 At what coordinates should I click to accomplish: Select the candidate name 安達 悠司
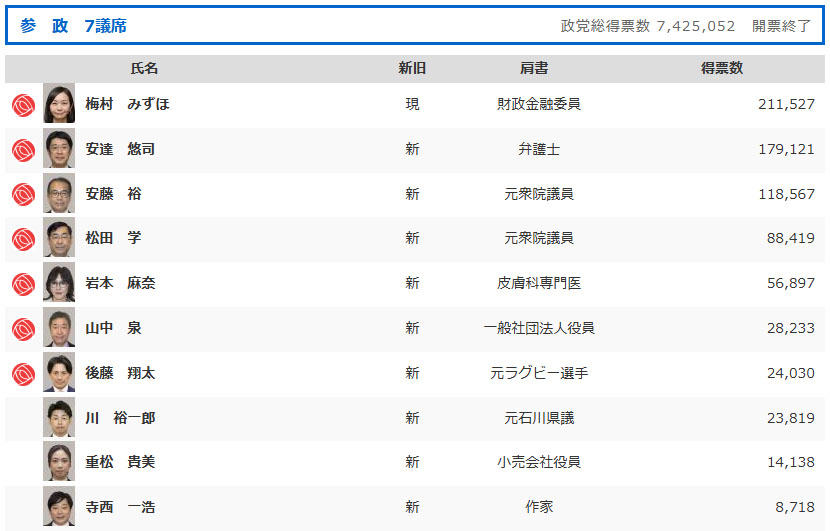click(120, 149)
